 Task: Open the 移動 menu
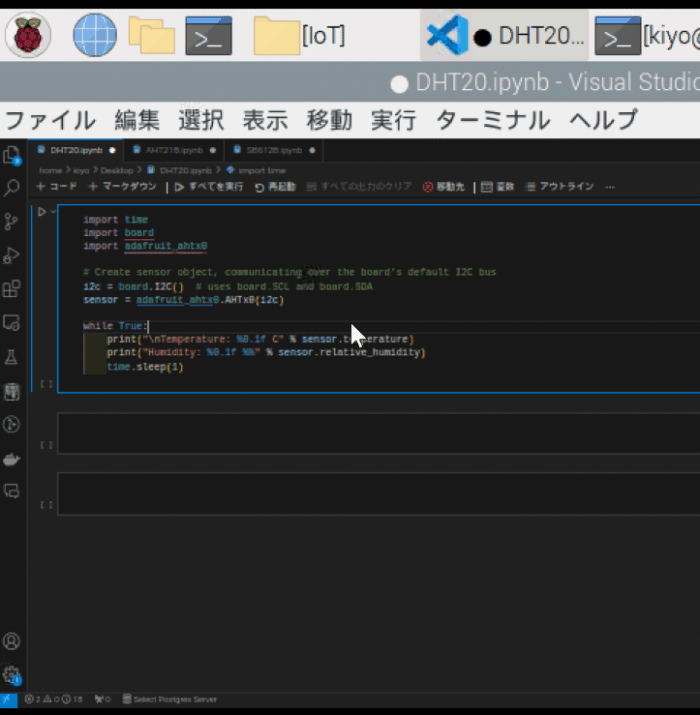pos(329,120)
